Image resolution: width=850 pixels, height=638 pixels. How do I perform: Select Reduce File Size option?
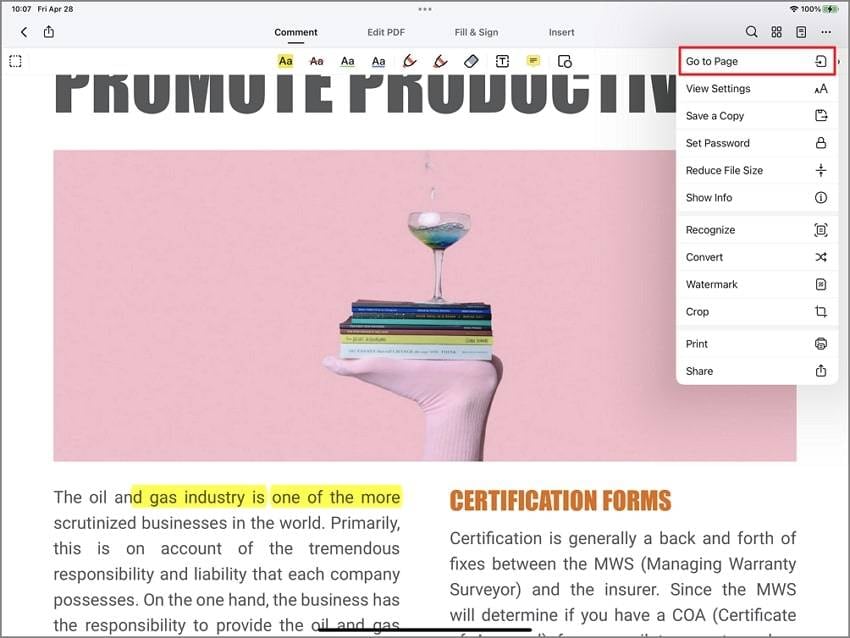coord(757,170)
